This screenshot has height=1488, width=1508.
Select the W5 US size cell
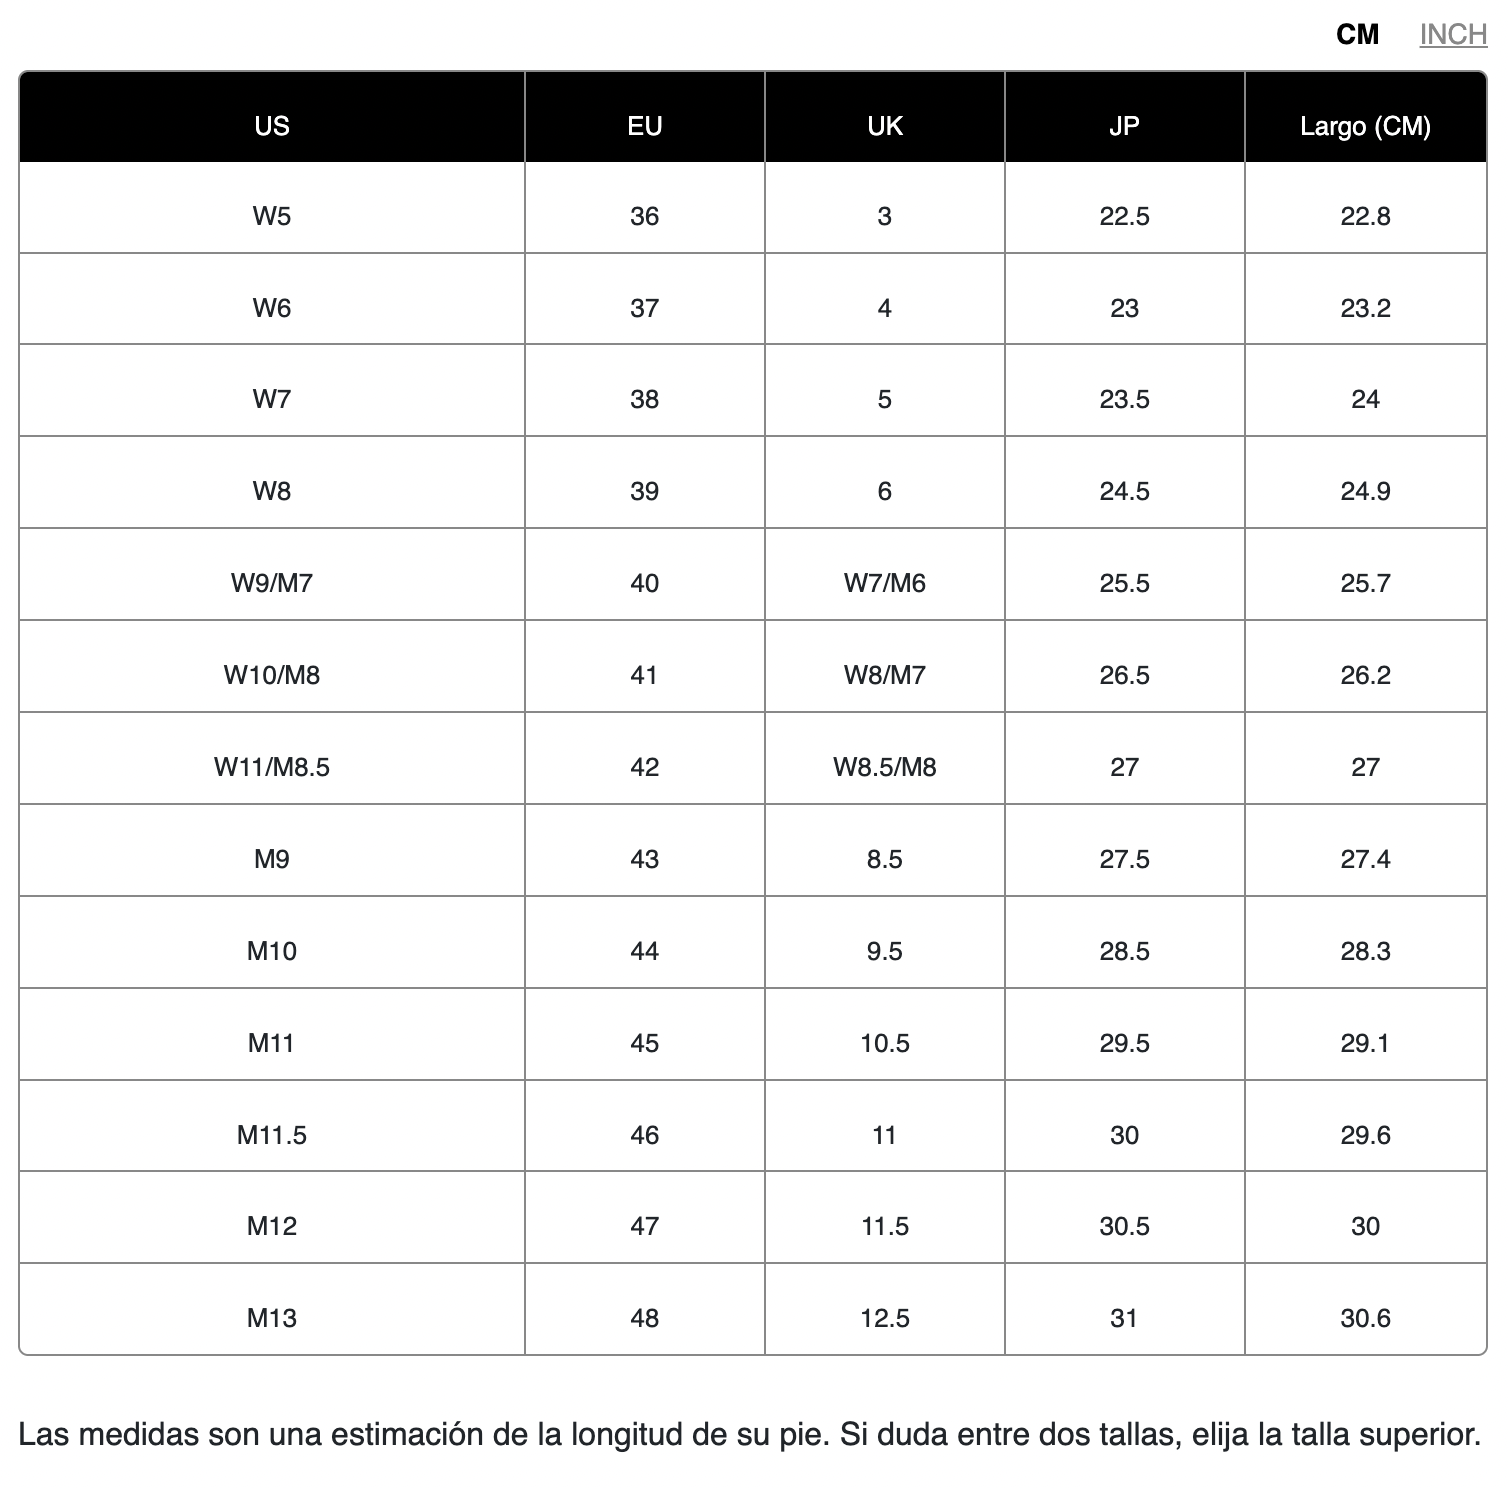tap(272, 216)
